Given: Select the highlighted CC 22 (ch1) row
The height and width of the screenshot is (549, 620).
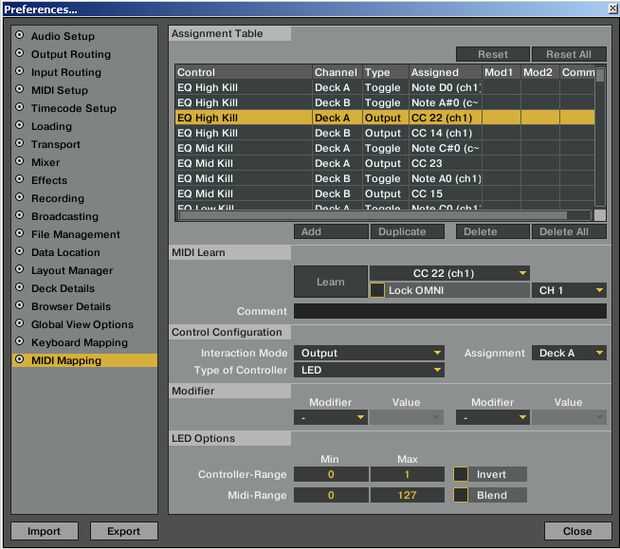Looking at the screenshot, I should tap(385, 118).
